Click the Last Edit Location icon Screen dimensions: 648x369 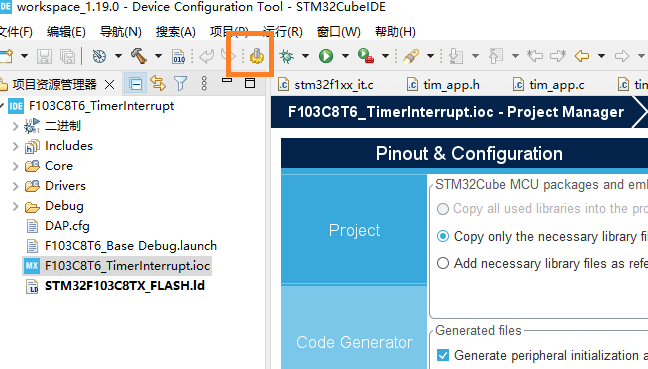535,56
